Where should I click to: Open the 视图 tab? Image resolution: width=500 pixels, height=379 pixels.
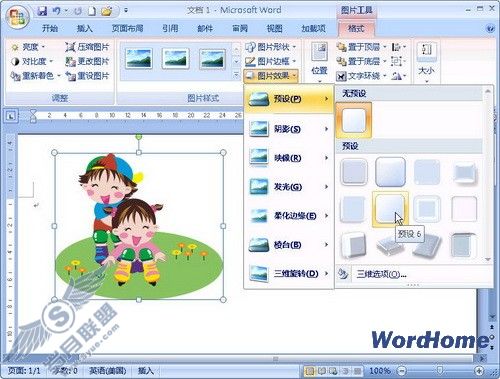[274, 29]
